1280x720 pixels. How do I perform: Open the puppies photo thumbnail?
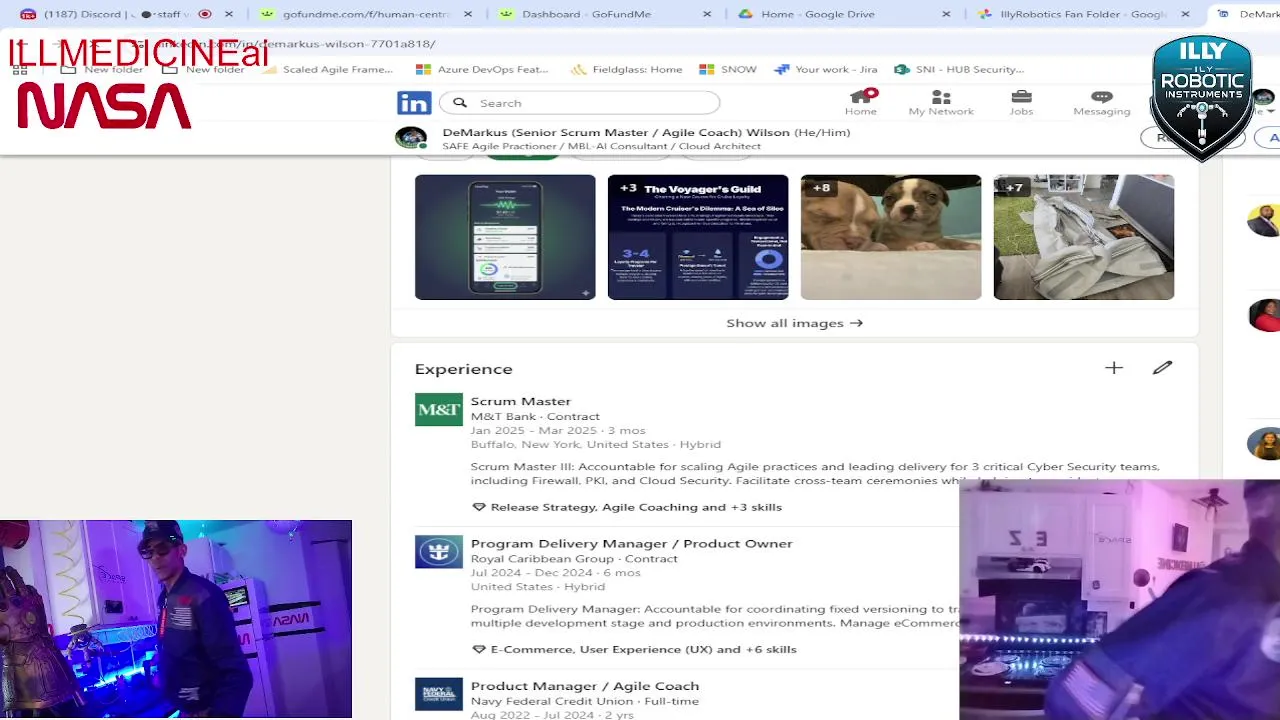coord(891,237)
